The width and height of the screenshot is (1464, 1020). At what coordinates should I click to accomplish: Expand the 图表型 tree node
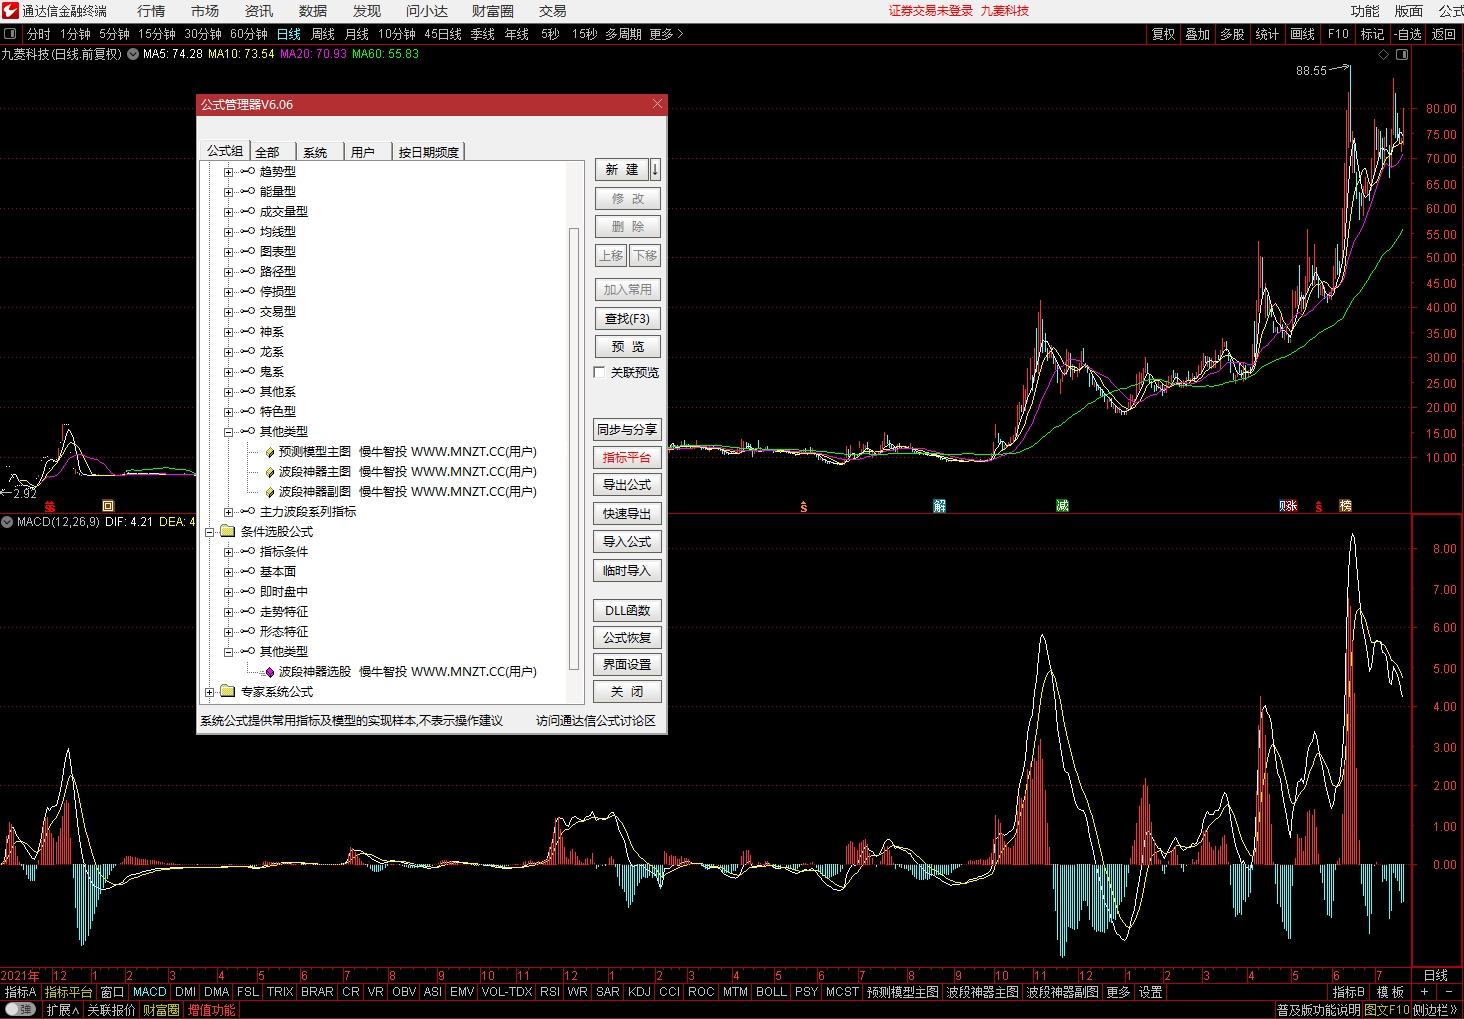click(228, 252)
